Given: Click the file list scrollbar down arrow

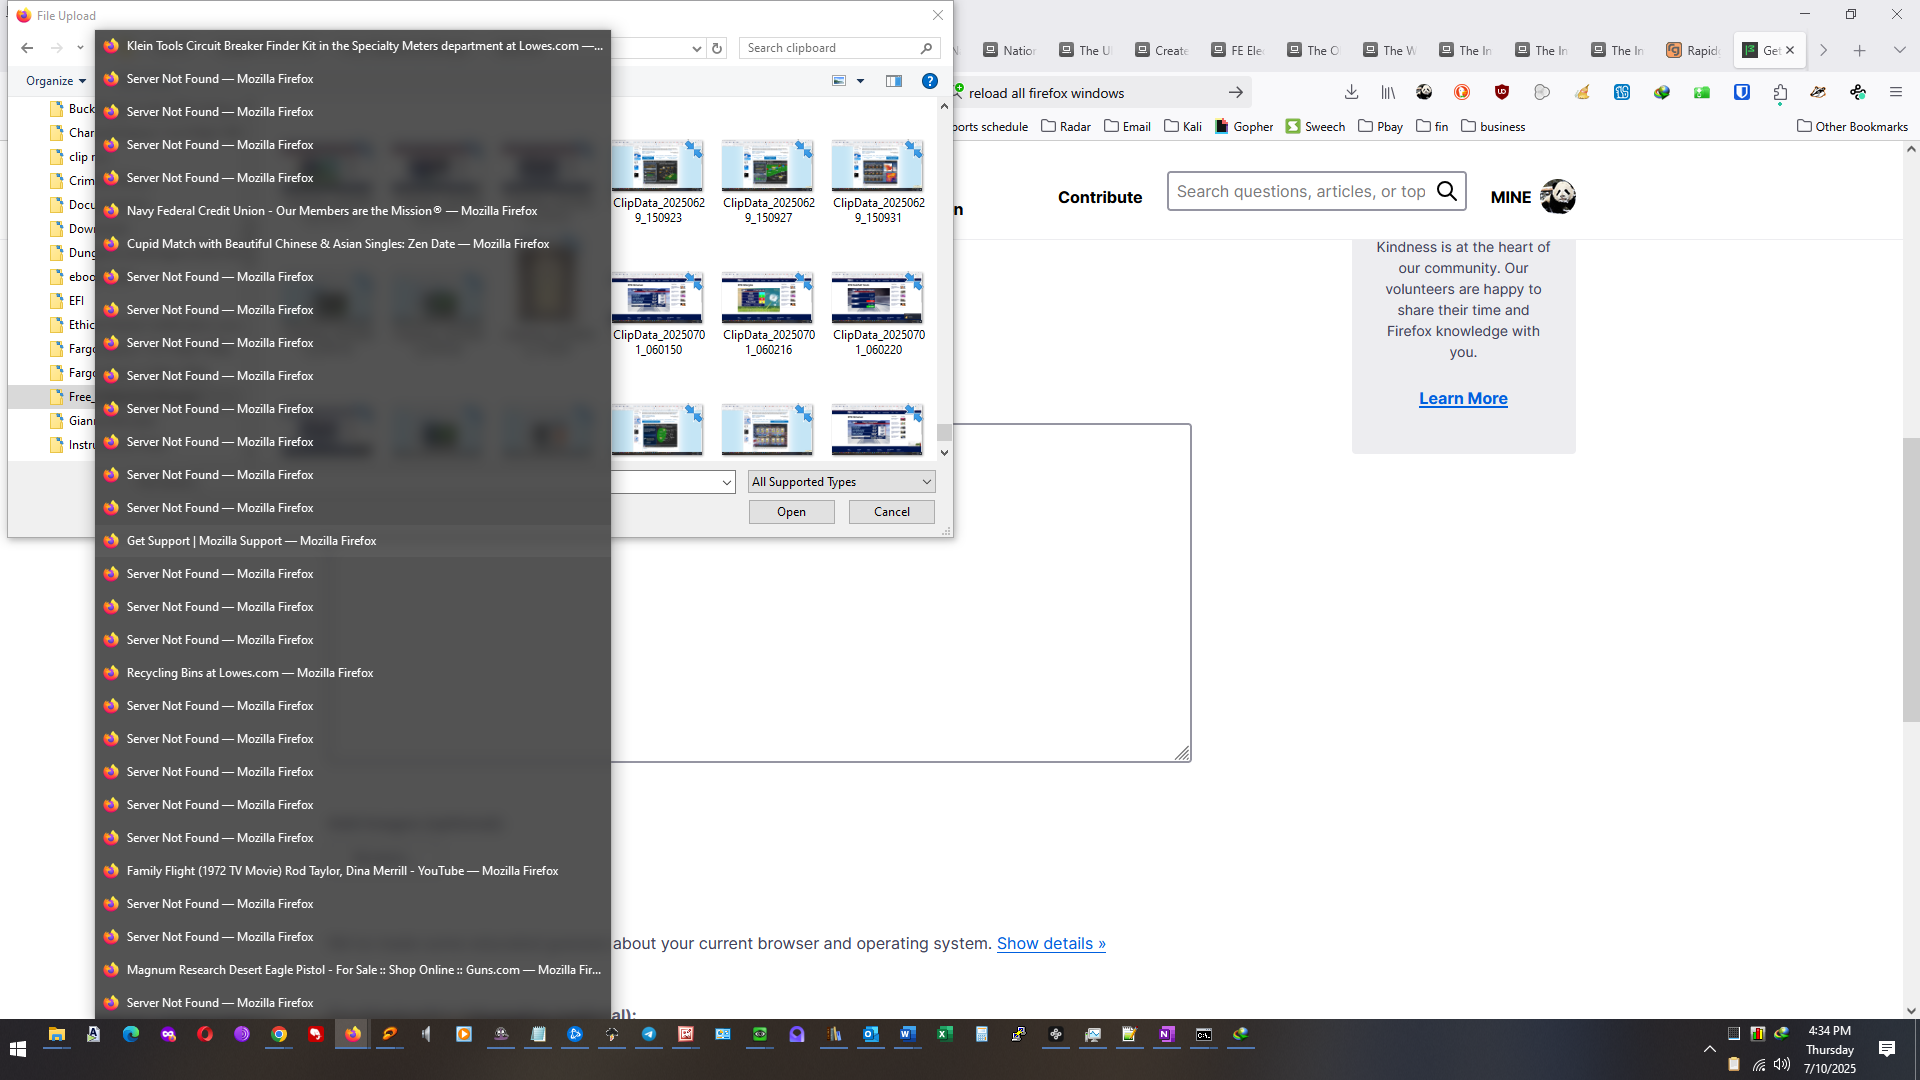Looking at the screenshot, I should 944,453.
